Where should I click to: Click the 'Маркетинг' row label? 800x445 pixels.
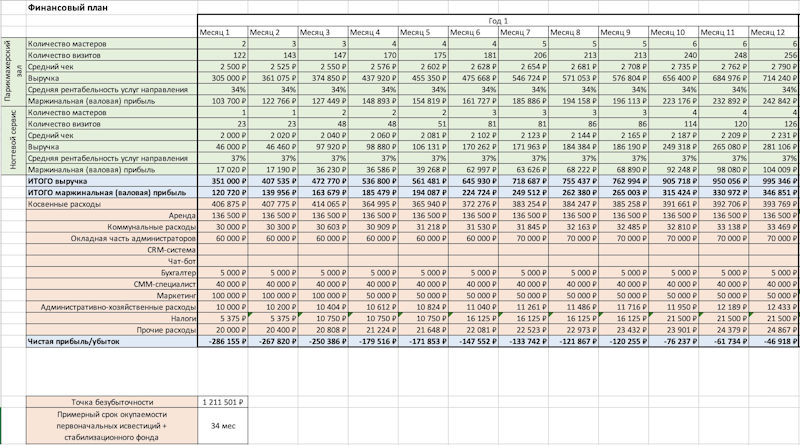click(x=112, y=295)
